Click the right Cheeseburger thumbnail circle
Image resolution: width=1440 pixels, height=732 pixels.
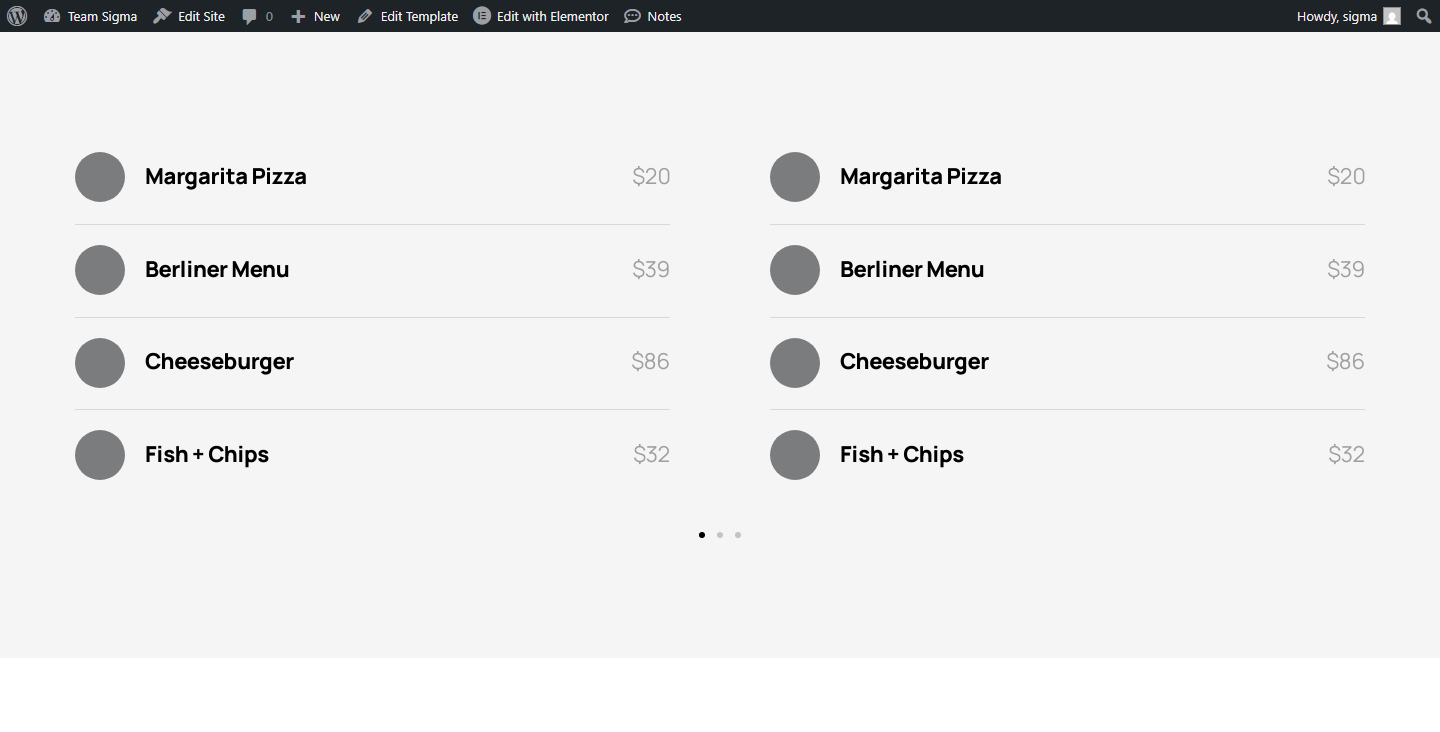795,363
